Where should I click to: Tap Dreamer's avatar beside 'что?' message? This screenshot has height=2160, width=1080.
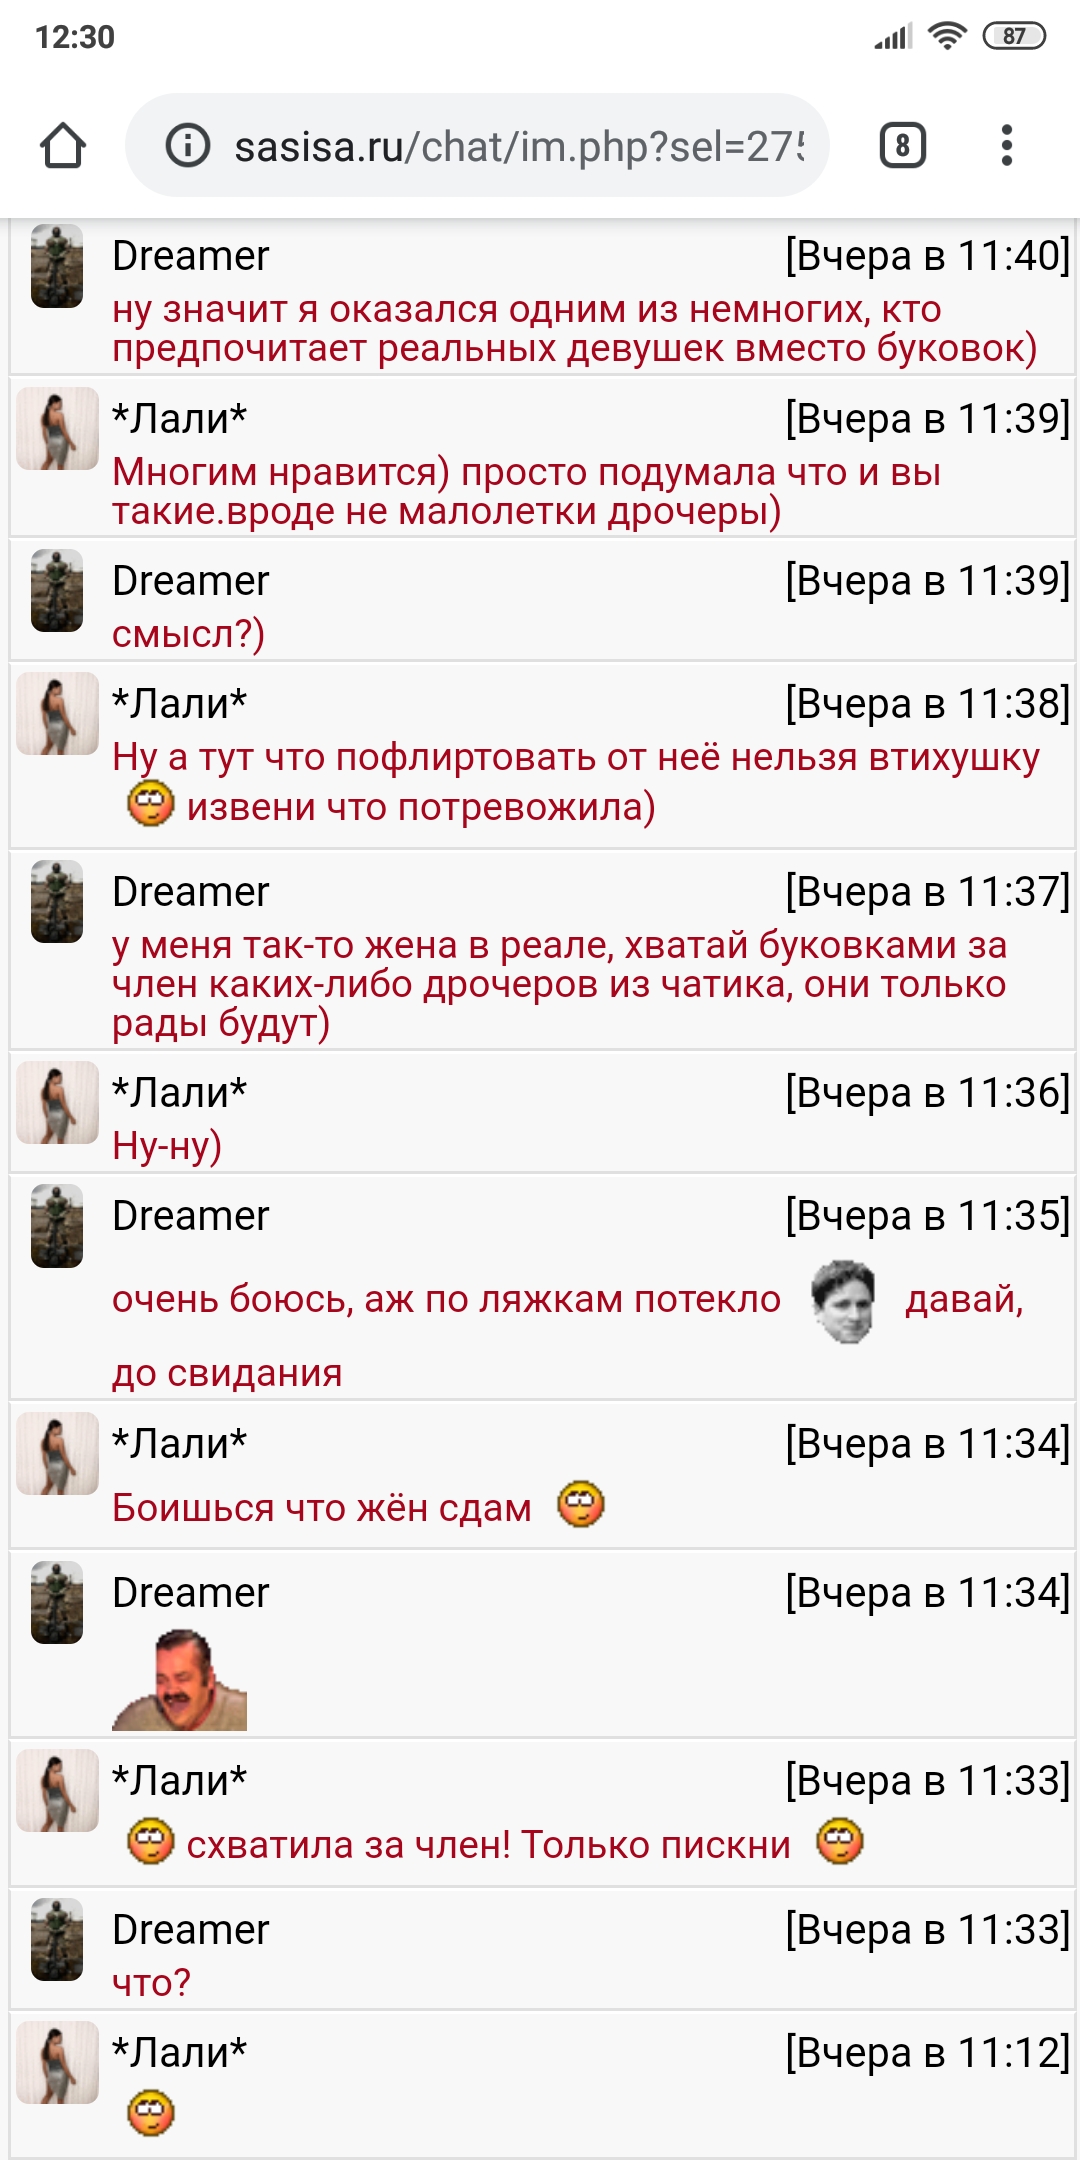(x=57, y=1939)
